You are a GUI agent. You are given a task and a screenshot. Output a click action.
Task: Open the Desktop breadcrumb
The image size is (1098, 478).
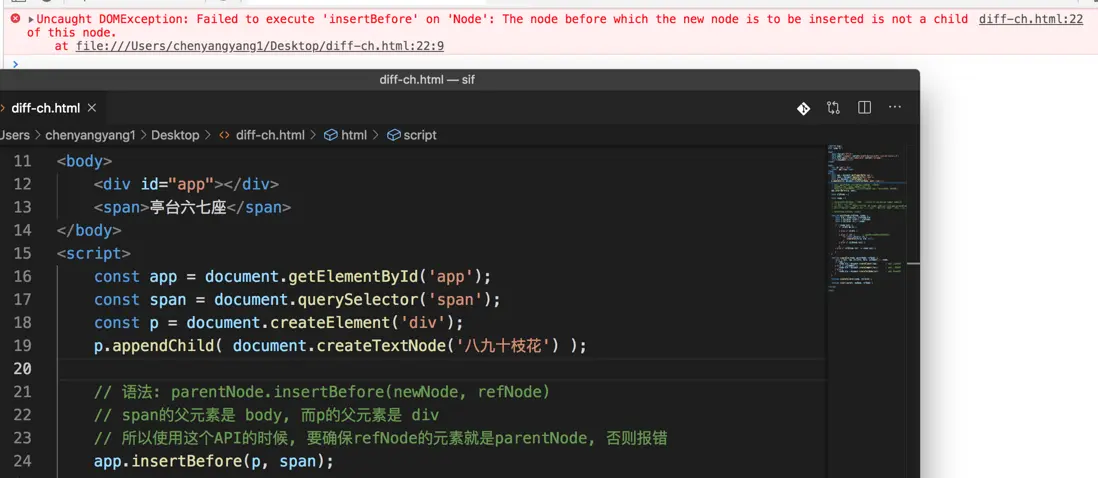[175, 135]
